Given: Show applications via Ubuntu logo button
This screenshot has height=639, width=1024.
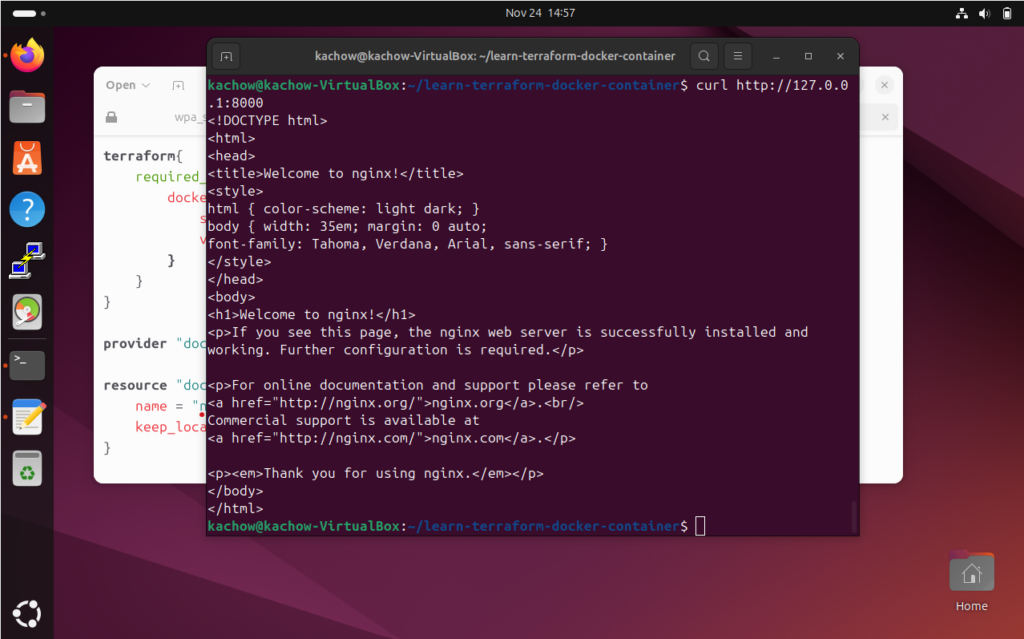Looking at the screenshot, I should click(x=27, y=614).
